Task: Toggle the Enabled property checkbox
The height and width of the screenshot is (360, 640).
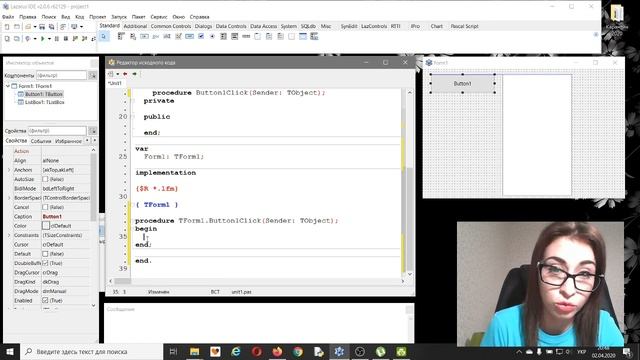Action: (x=45, y=300)
